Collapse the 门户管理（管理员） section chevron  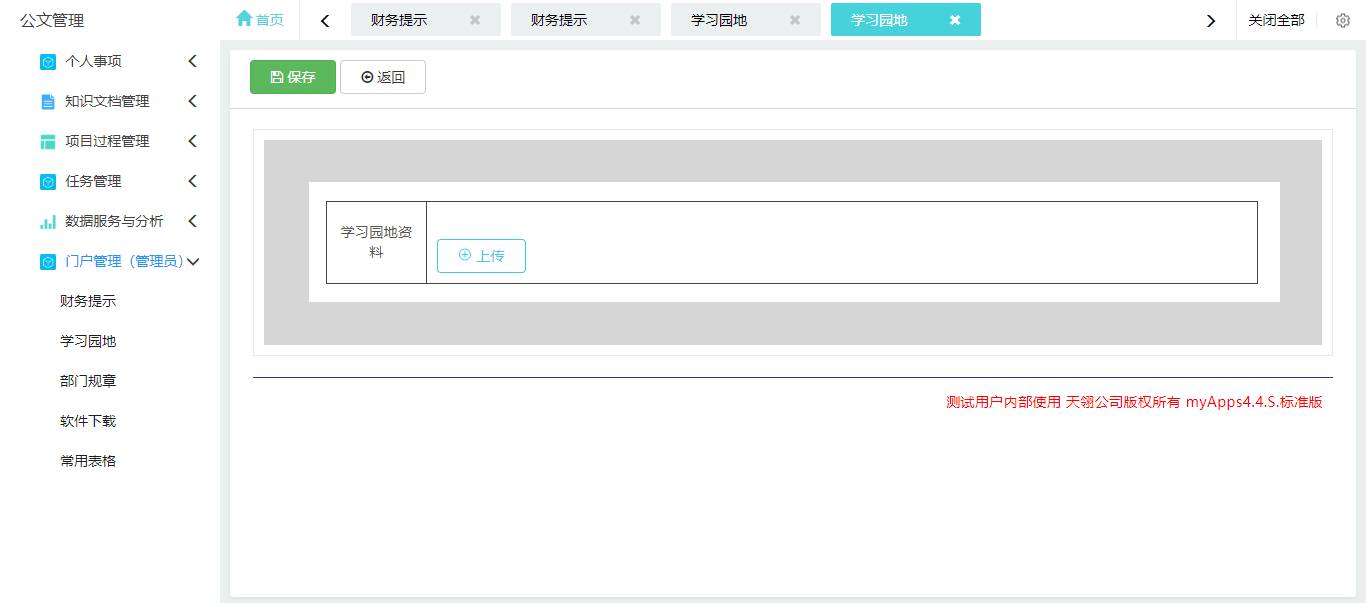(x=194, y=261)
